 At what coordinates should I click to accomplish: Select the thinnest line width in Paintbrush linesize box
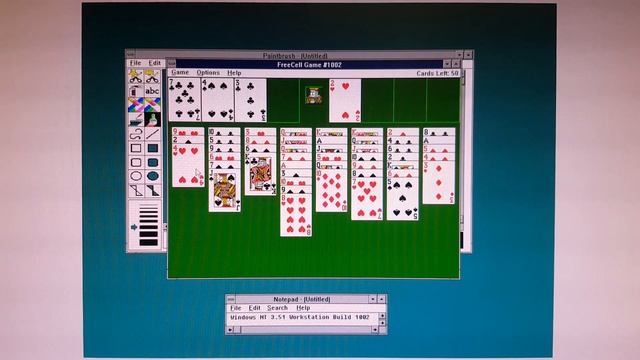149,208
